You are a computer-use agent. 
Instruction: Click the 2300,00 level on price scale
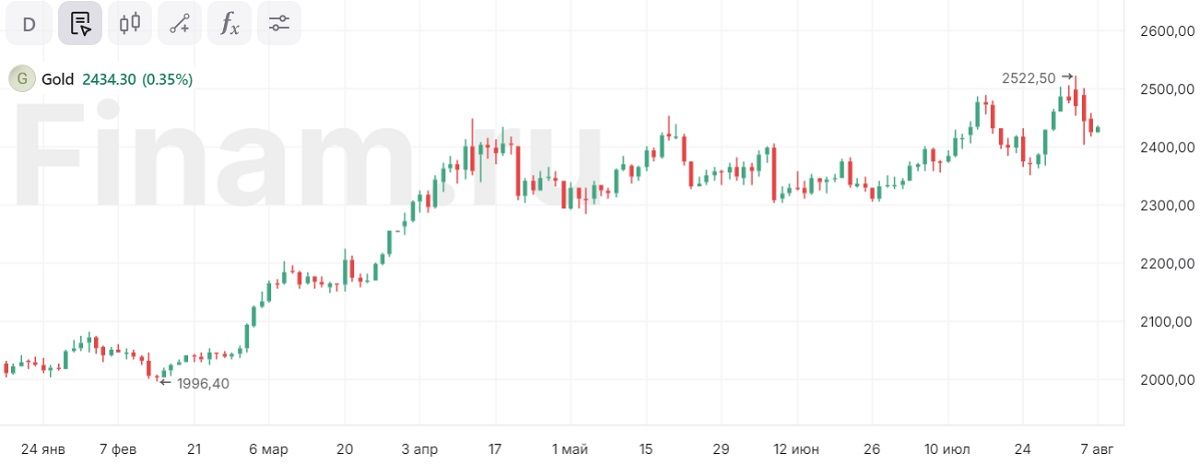pos(1168,206)
